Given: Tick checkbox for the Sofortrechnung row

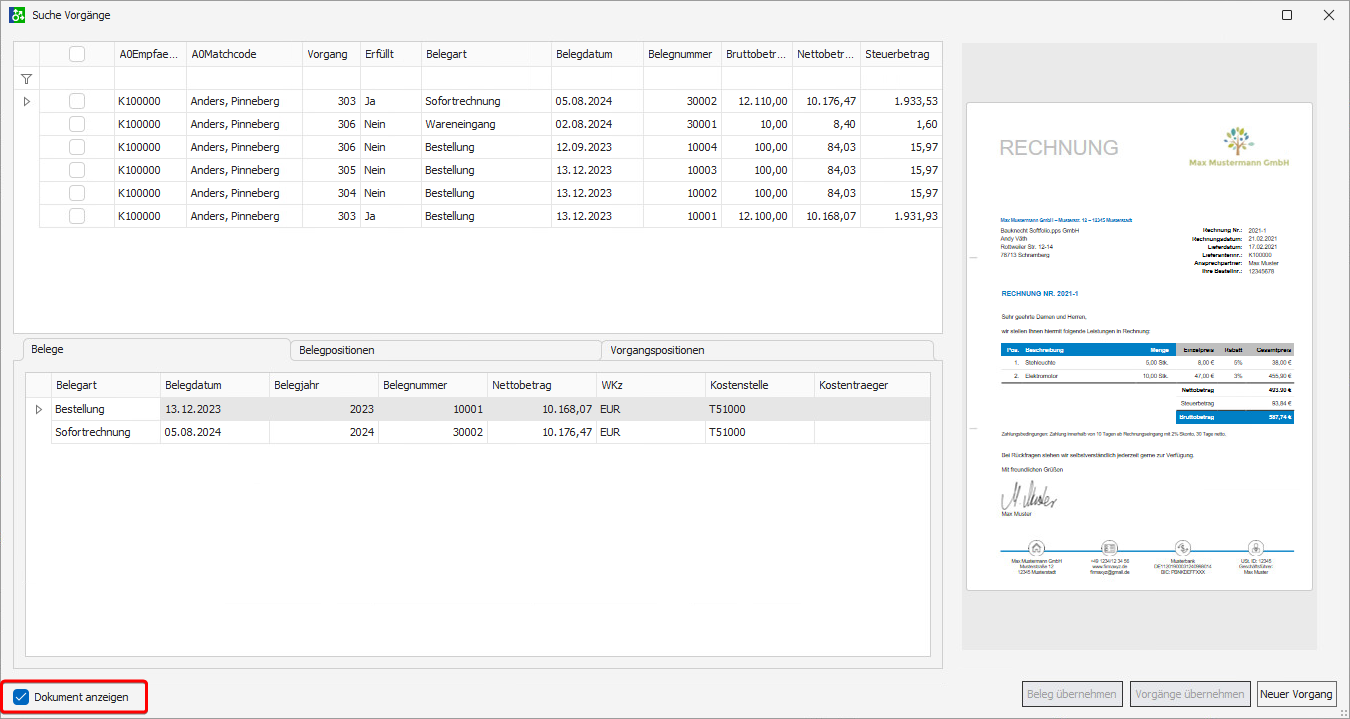Looking at the screenshot, I should pos(77,101).
